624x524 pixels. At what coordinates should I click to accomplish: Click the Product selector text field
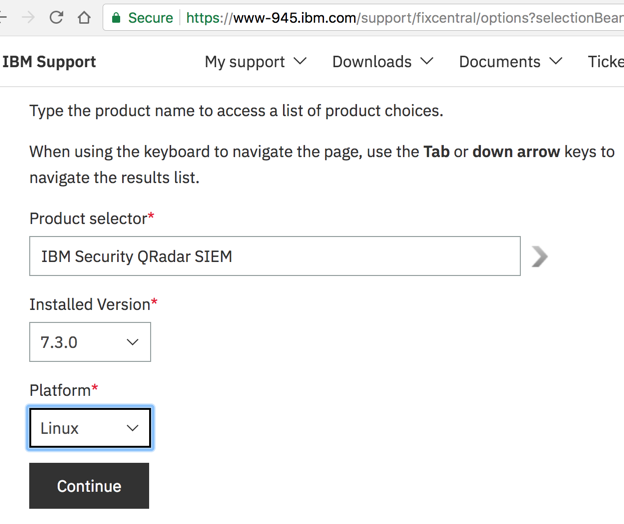275,257
